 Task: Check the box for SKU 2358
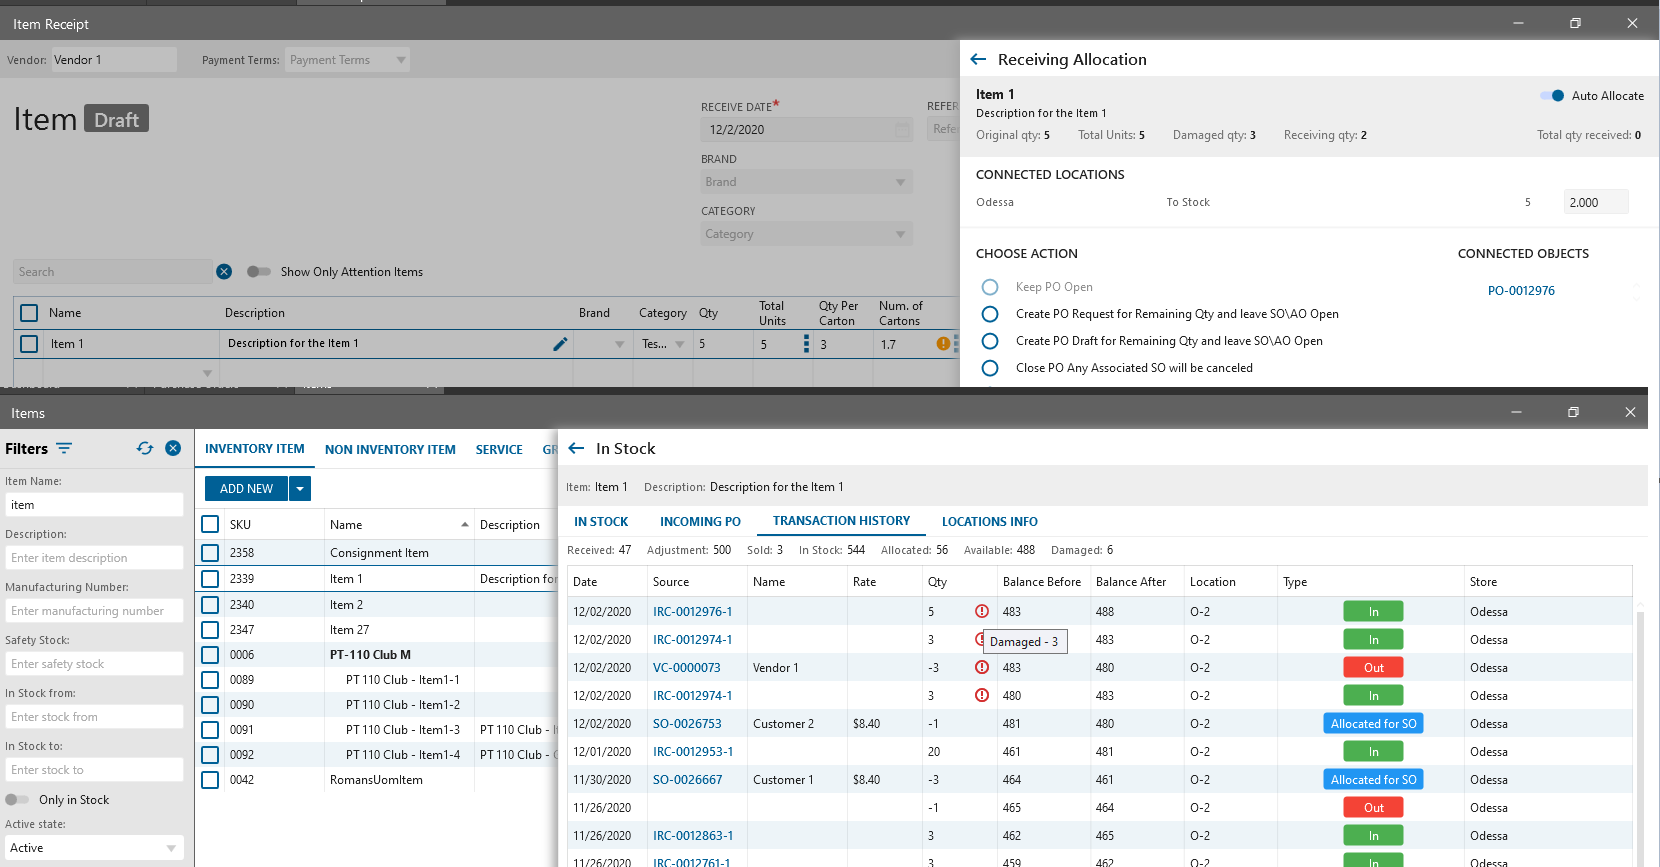click(210, 553)
